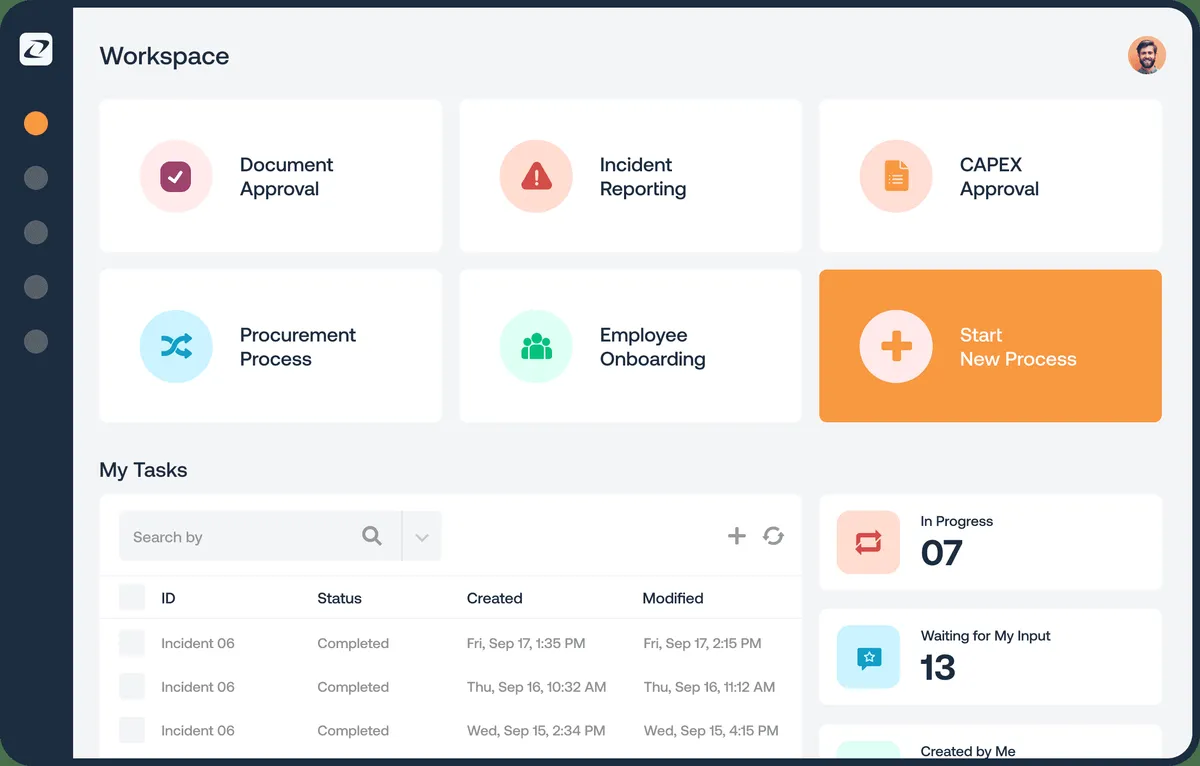Viewport: 1200px width, 766px height.
Task: Refresh the My Tasks list
Action: 773,536
